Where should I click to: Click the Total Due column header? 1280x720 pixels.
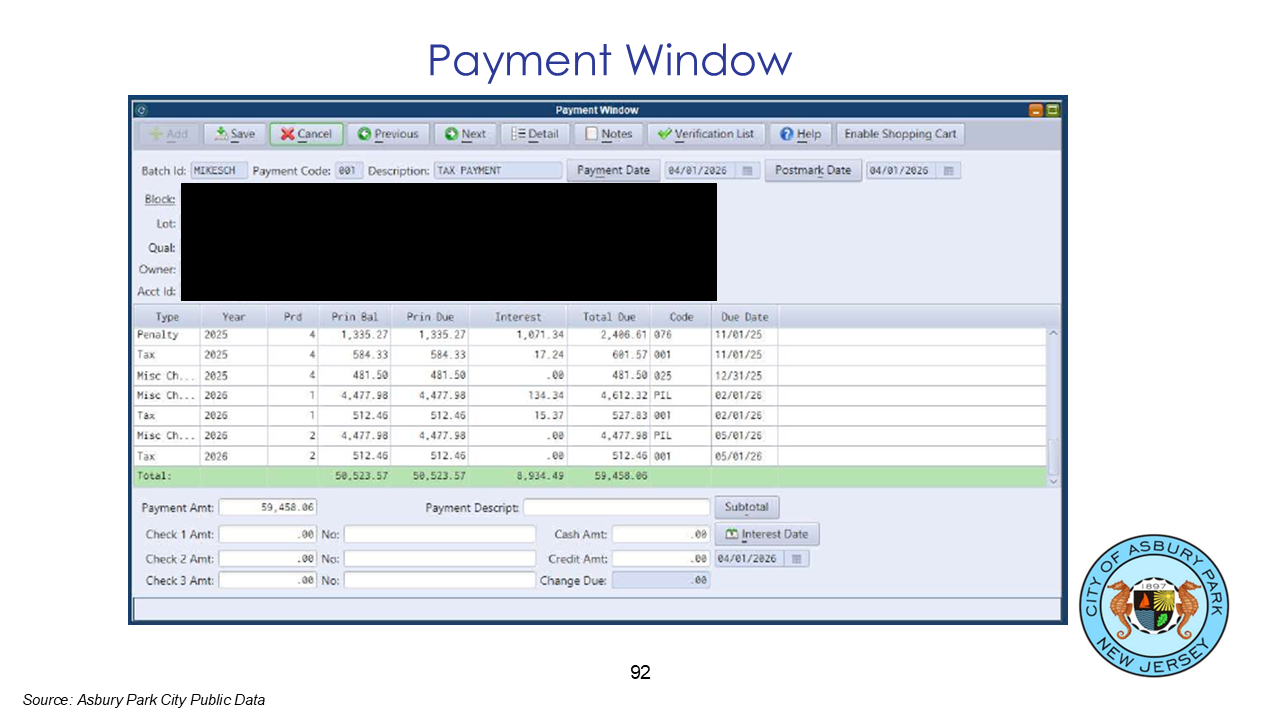point(609,317)
